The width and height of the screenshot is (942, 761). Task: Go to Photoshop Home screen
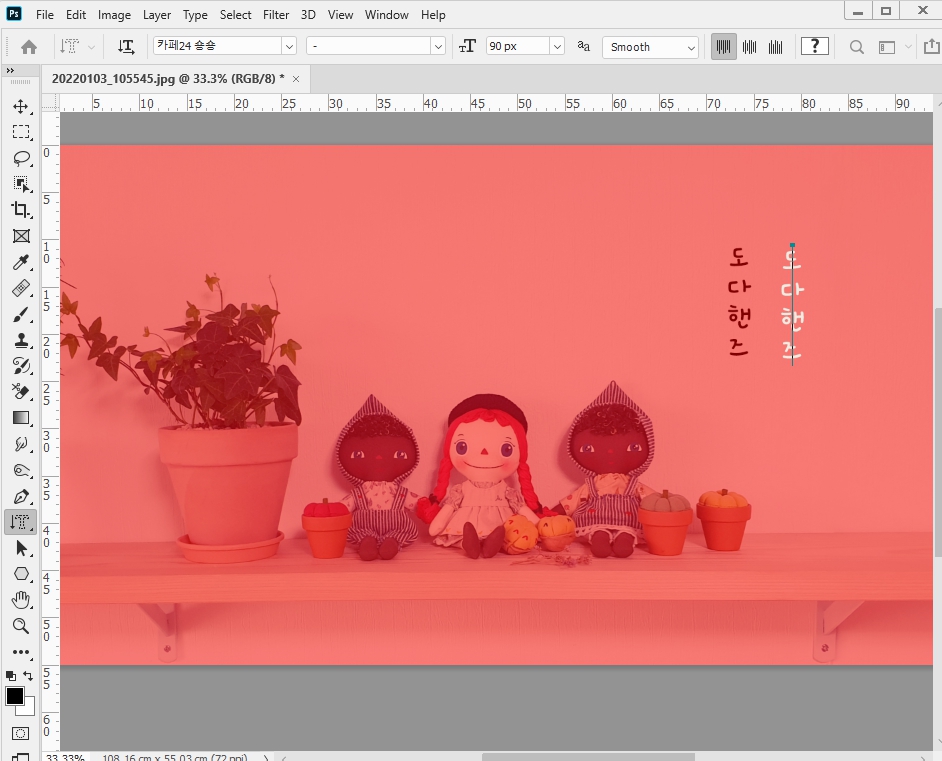click(28, 47)
